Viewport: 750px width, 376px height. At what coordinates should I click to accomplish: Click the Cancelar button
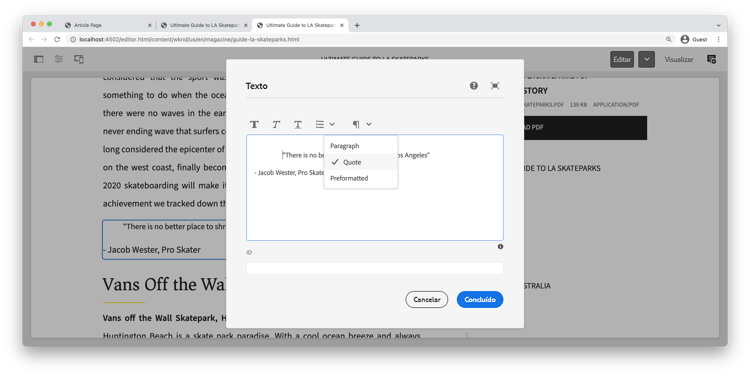tap(427, 299)
